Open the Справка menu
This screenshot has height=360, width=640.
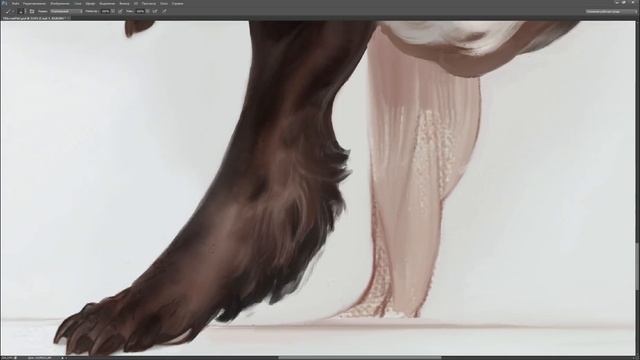tap(178, 4)
